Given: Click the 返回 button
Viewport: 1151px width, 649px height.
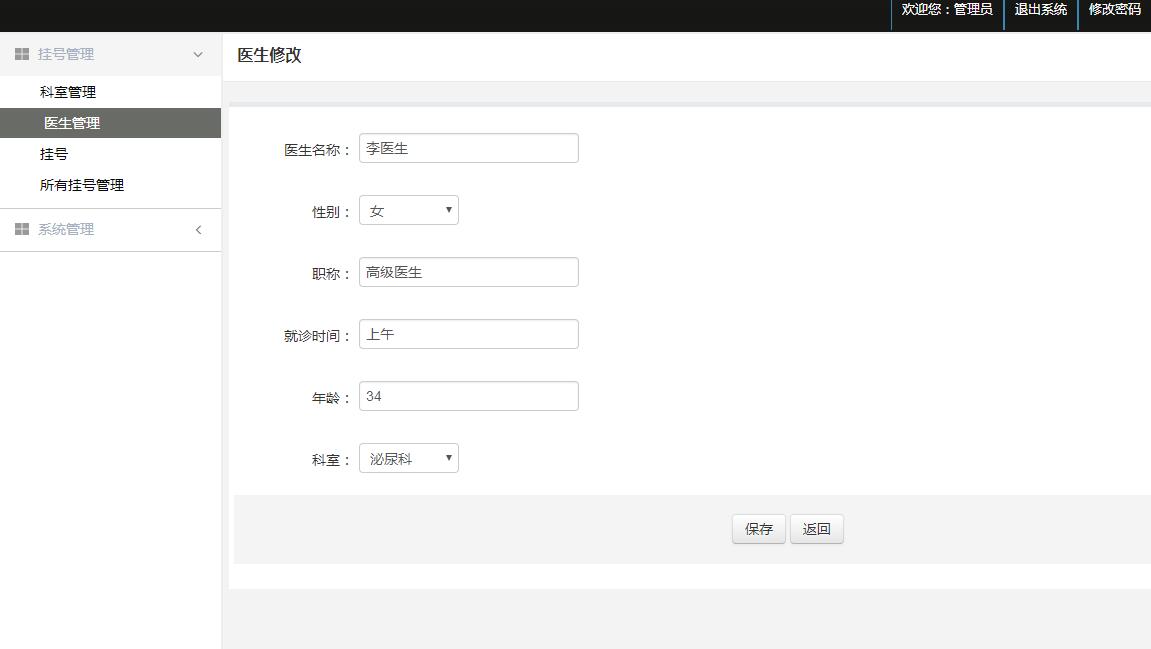Looking at the screenshot, I should click(x=816, y=529).
